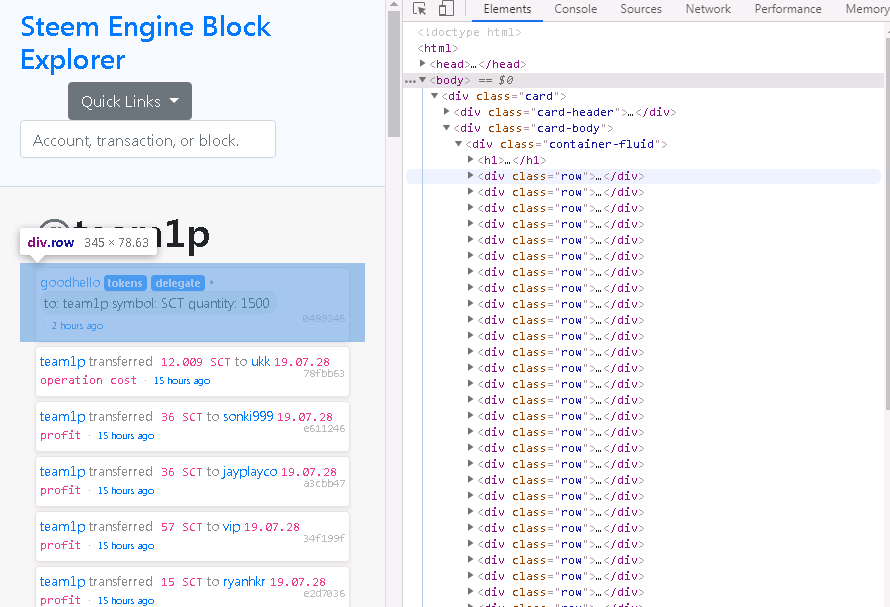Open the ukk account link
This screenshot has width=890, height=607.
pos(261,362)
